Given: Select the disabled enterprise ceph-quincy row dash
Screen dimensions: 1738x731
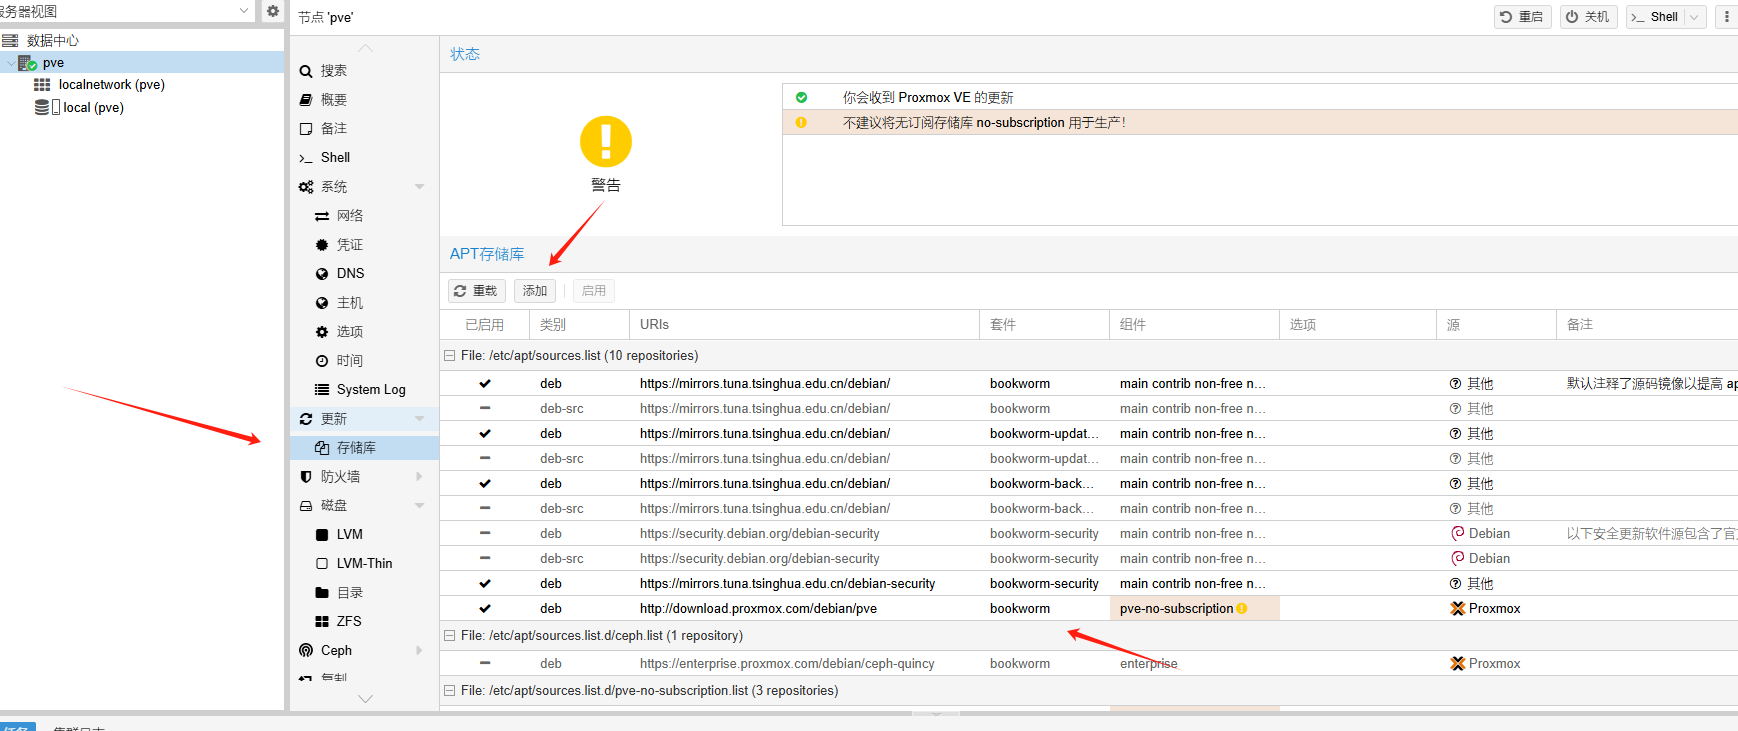Looking at the screenshot, I should click(485, 664).
